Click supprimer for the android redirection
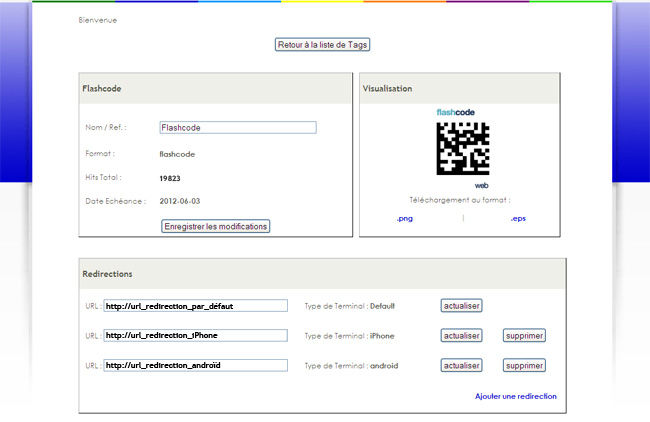 [524, 366]
